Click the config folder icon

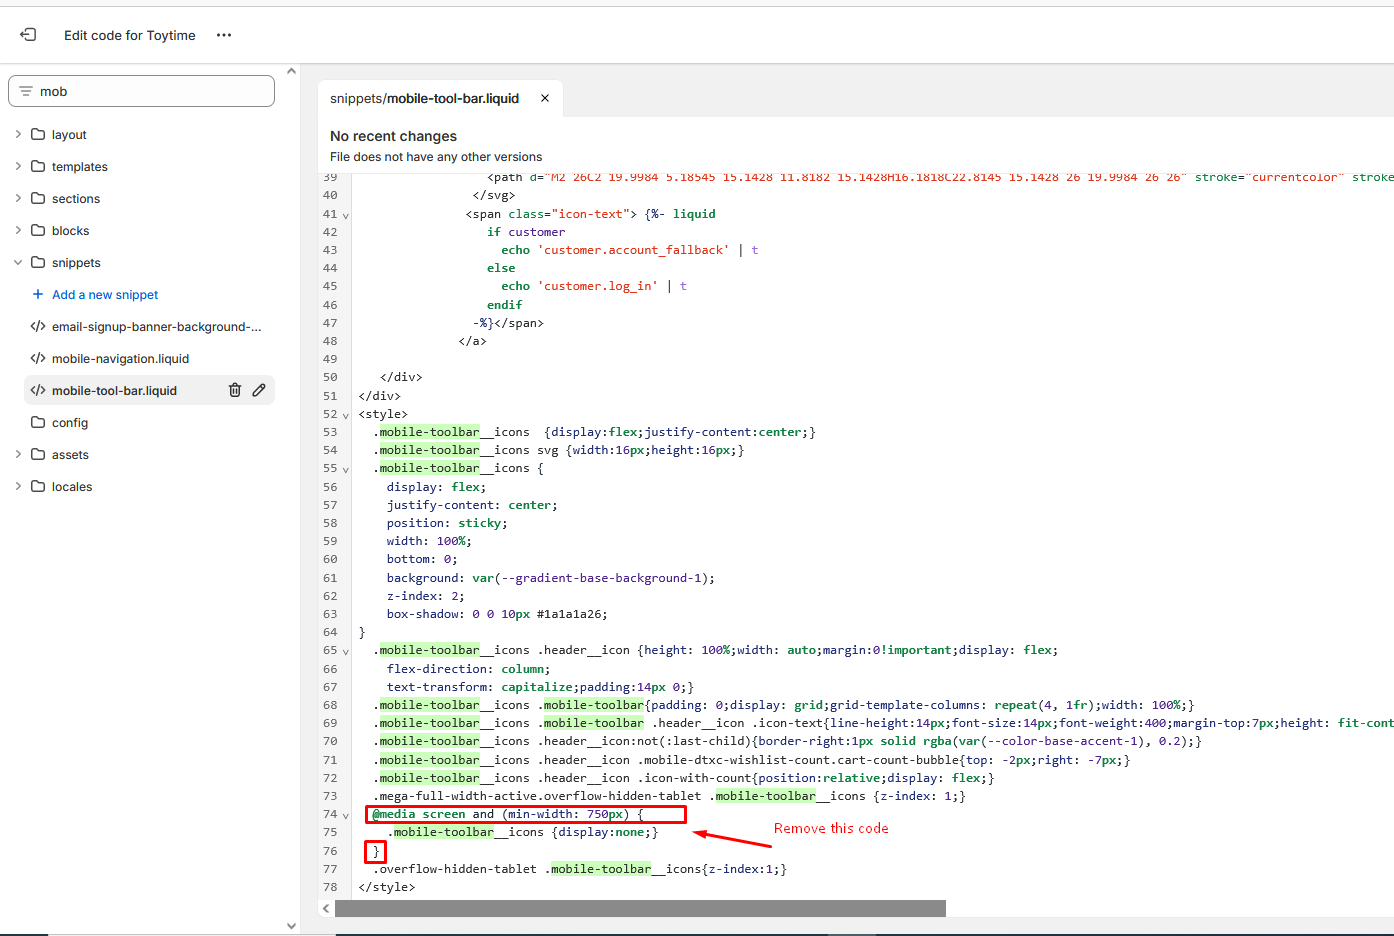[38, 422]
